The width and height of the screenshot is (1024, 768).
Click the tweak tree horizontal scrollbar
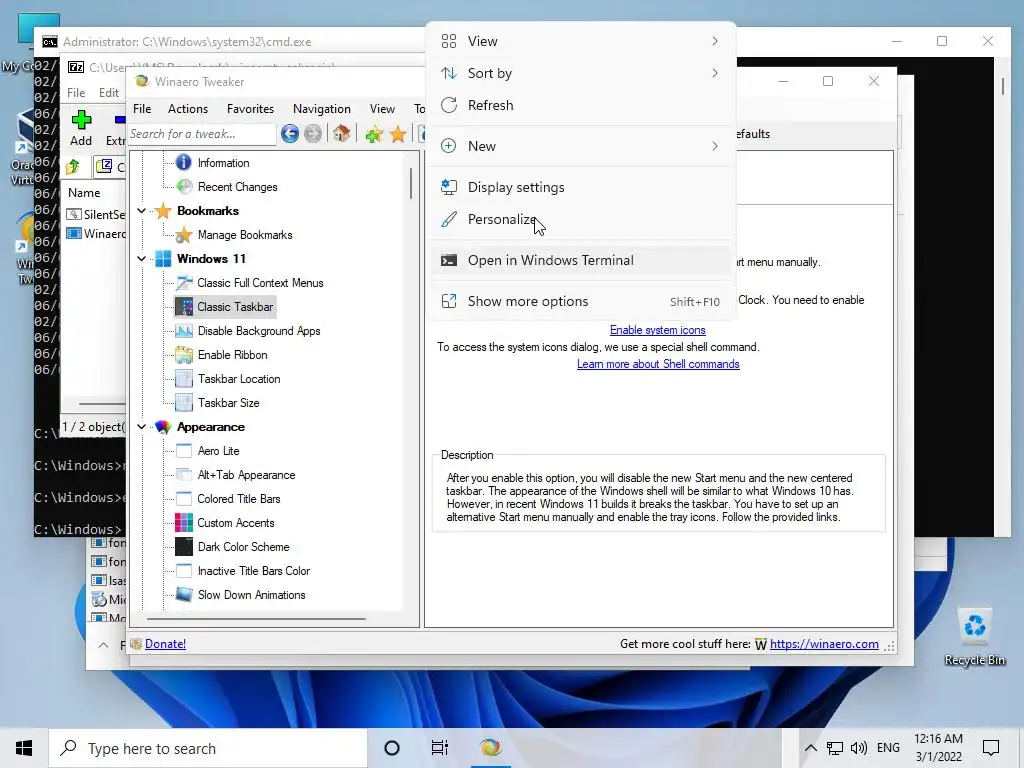256,618
